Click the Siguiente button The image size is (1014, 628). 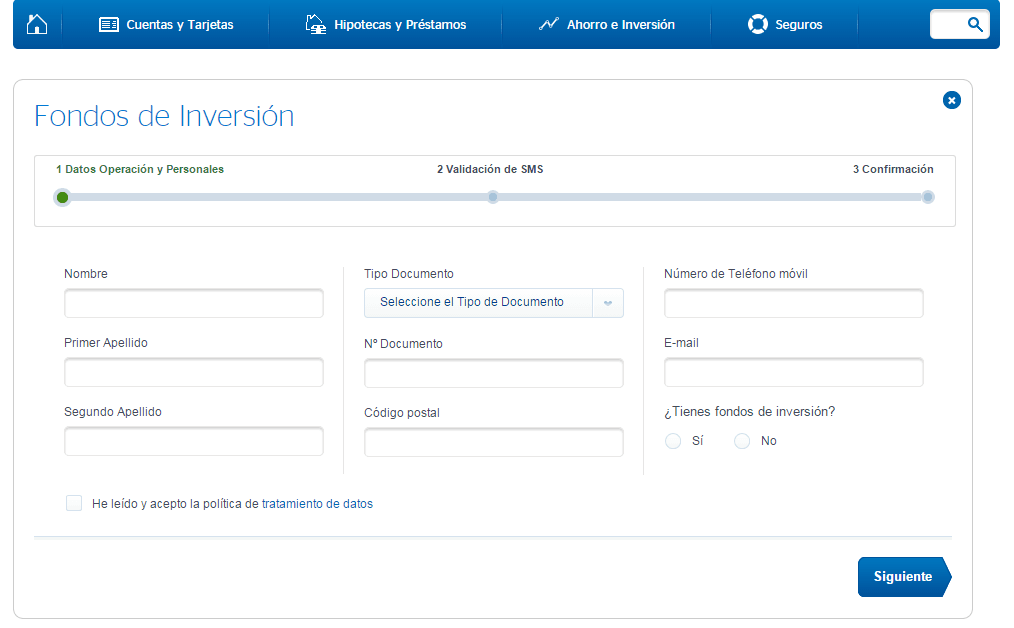(x=904, y=576)
